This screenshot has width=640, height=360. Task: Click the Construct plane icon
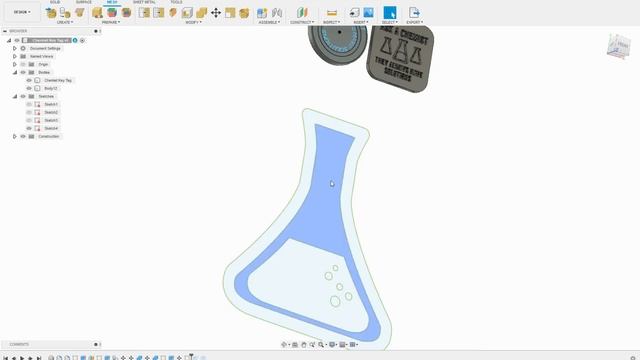302,13
